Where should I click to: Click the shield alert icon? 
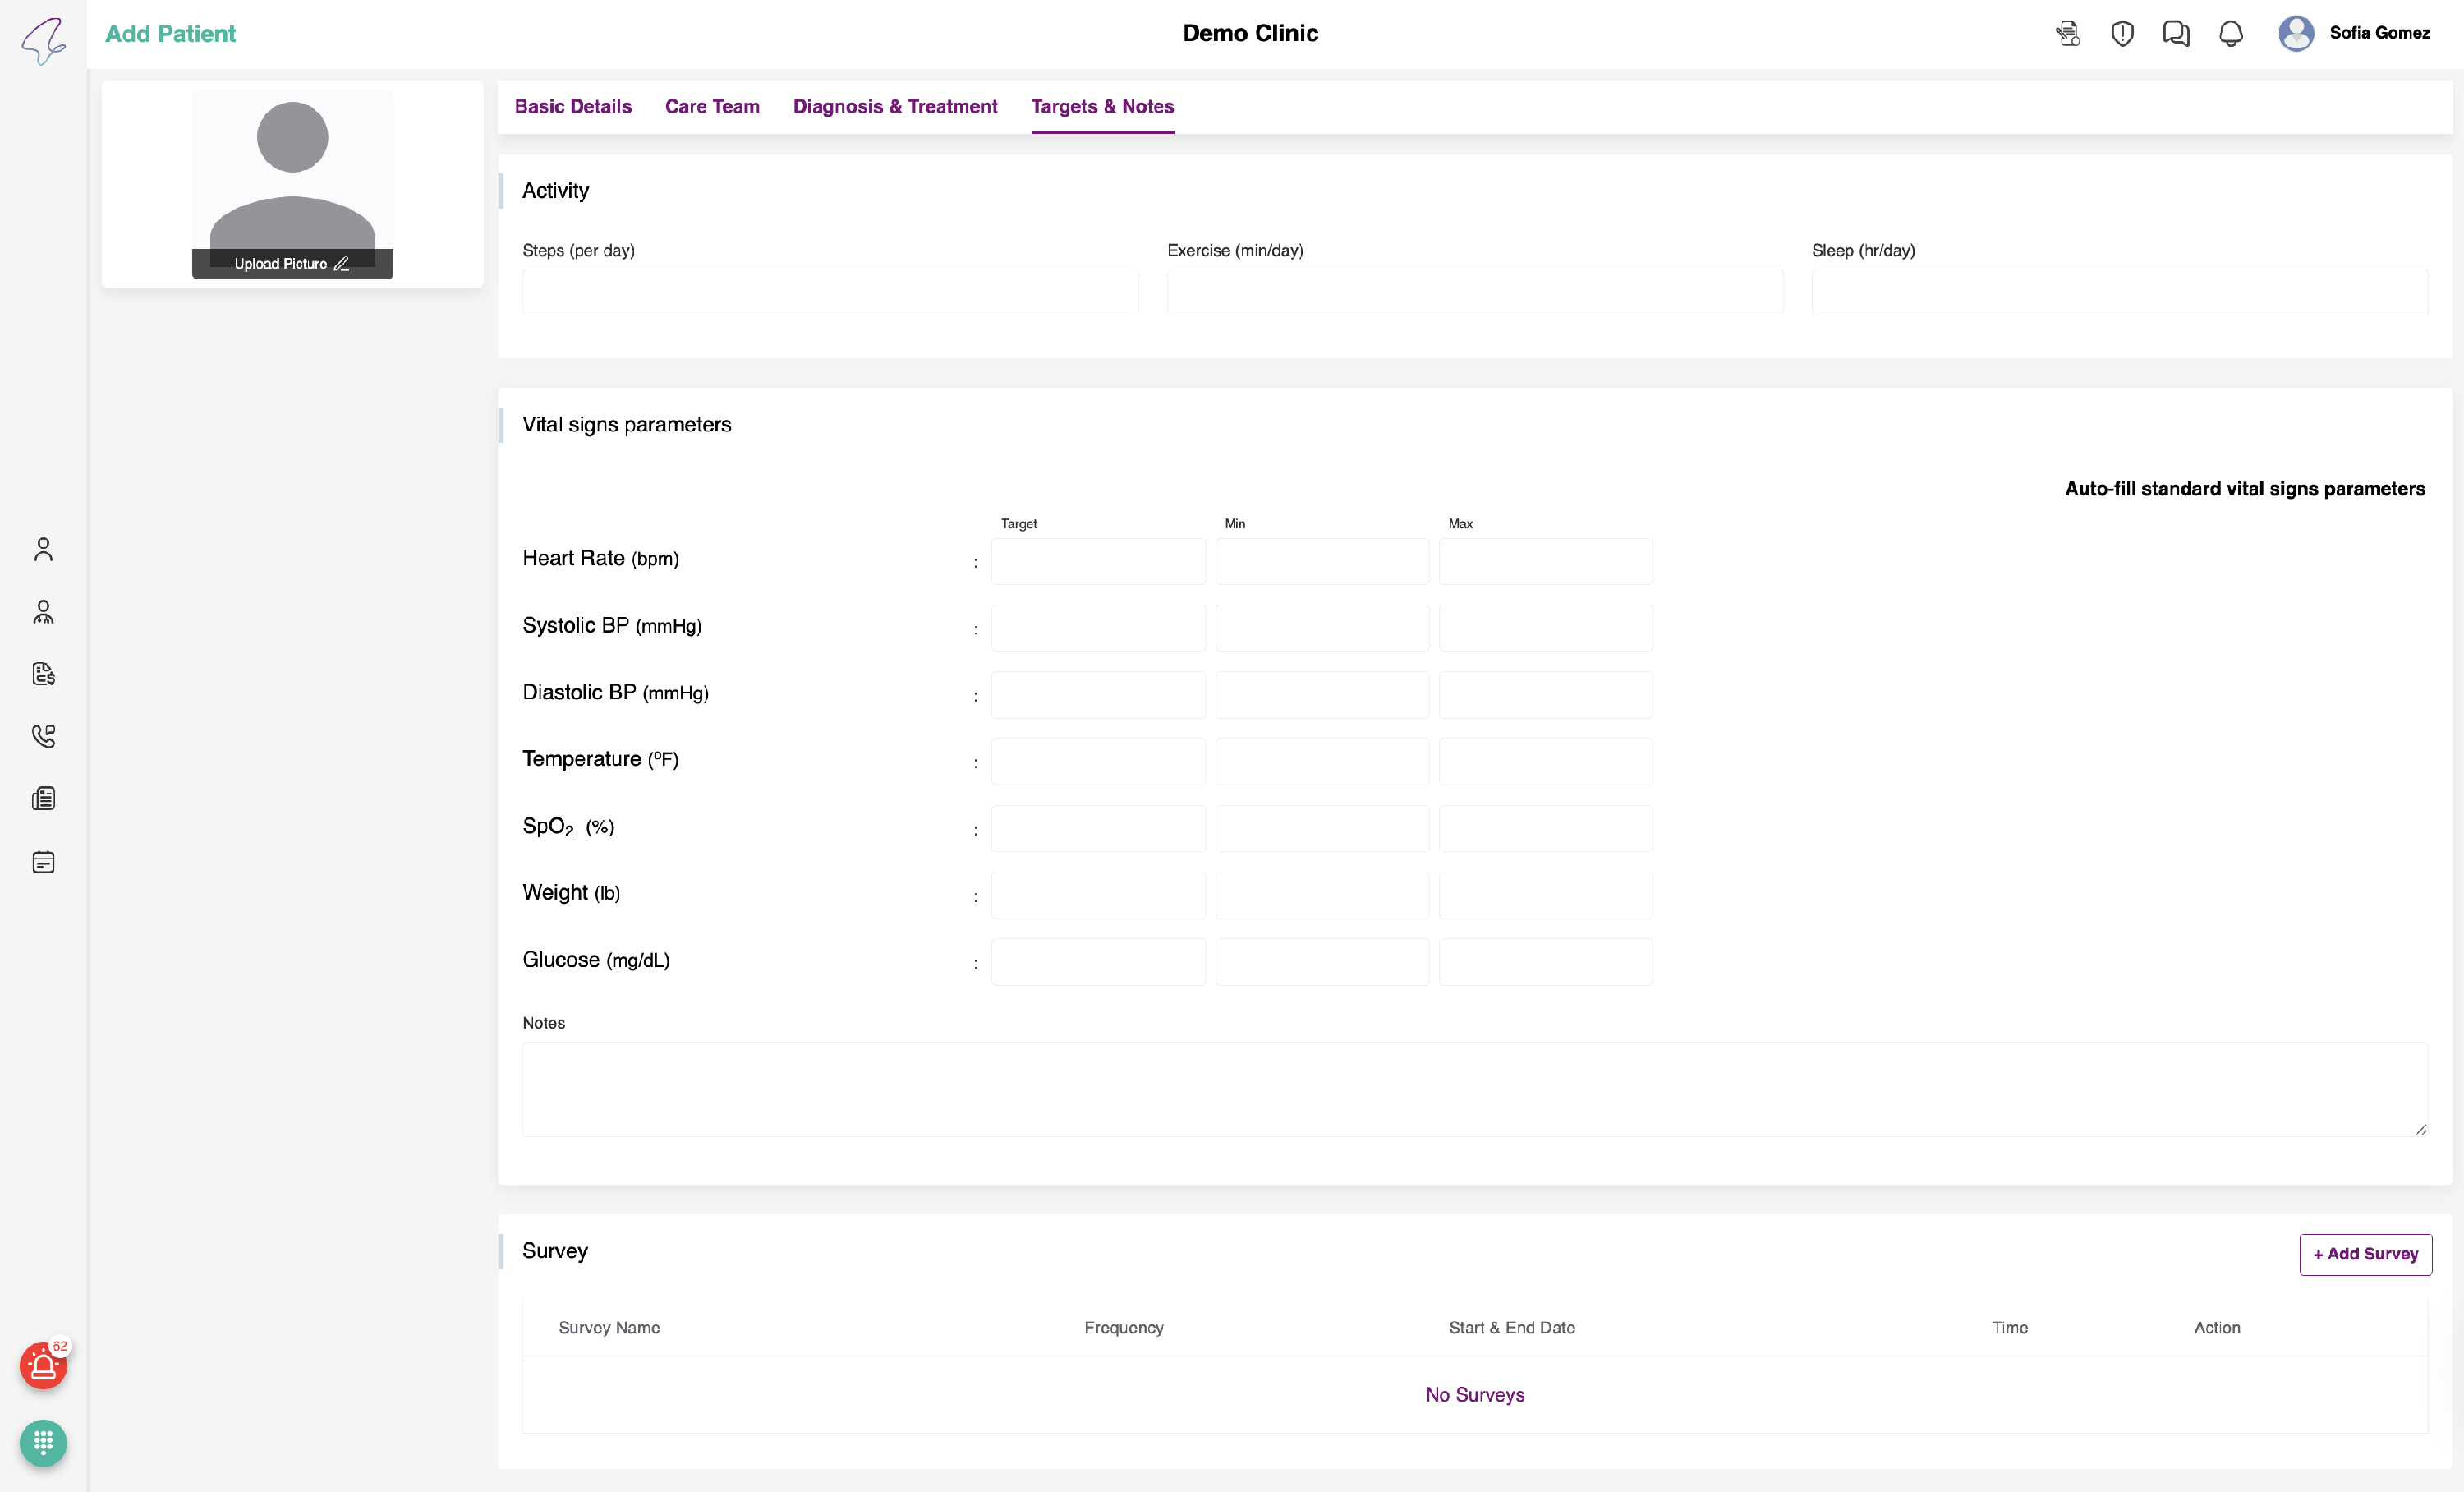(x=2122, y=34)
